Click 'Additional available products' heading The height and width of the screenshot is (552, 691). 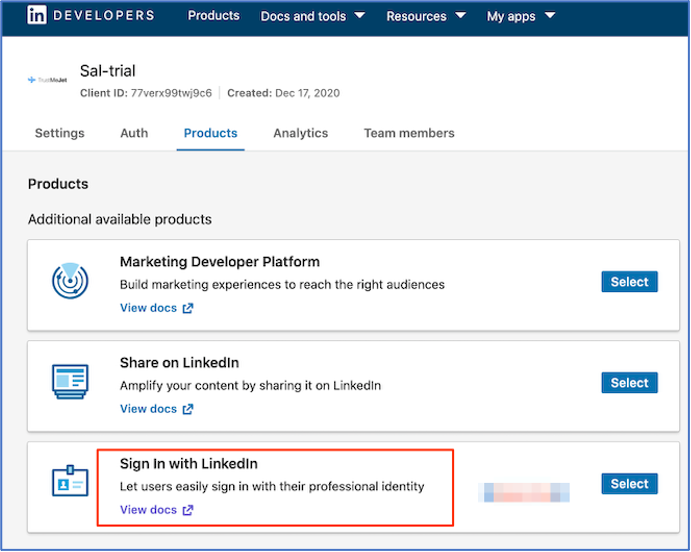click(120, 219)
